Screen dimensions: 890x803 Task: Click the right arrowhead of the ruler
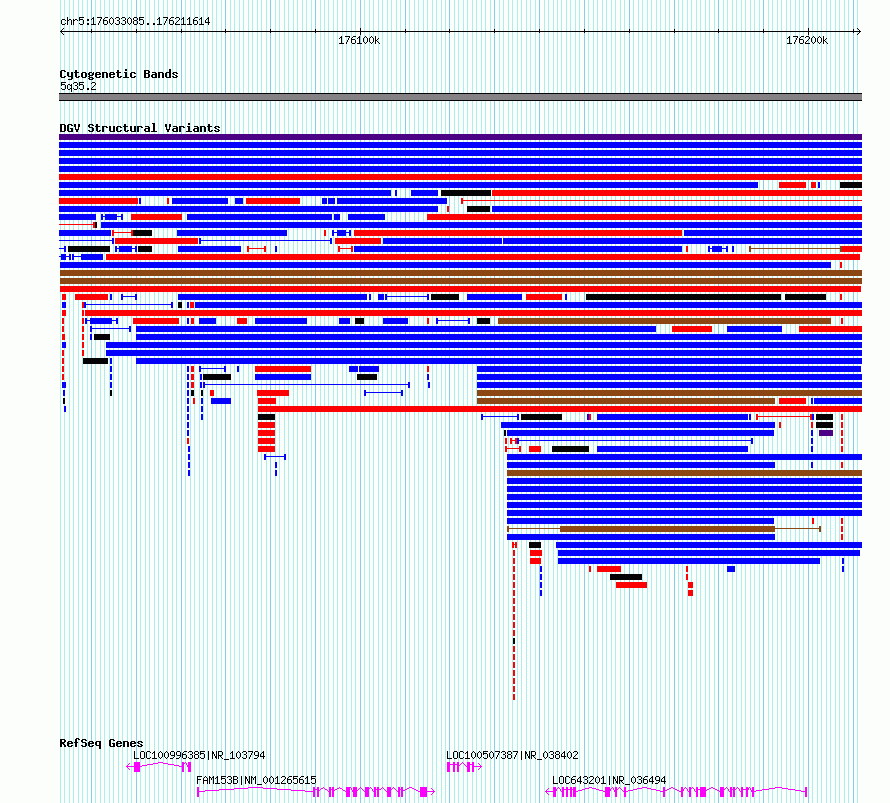859,31
